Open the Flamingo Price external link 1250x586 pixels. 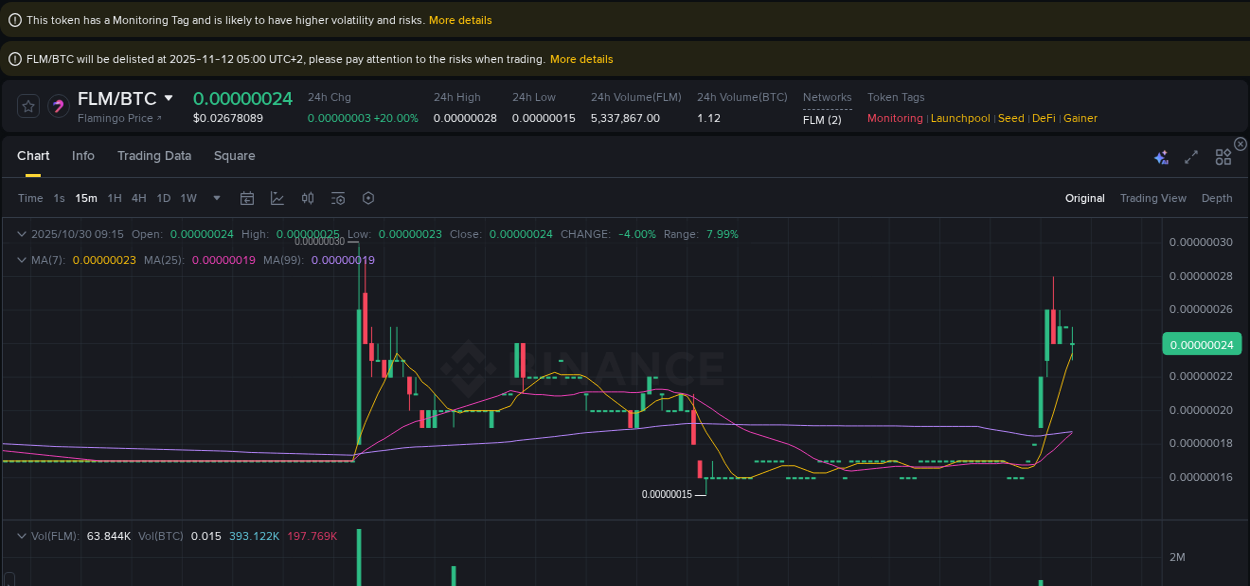pos(120,118)
